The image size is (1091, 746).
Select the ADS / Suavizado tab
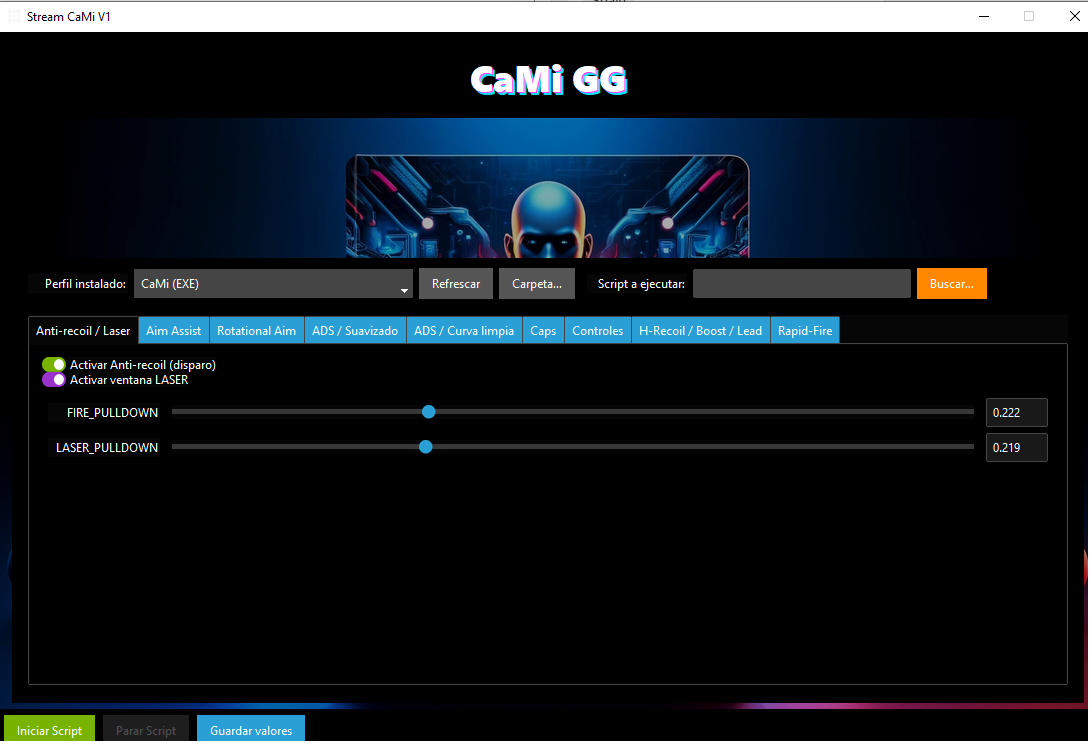355,330
